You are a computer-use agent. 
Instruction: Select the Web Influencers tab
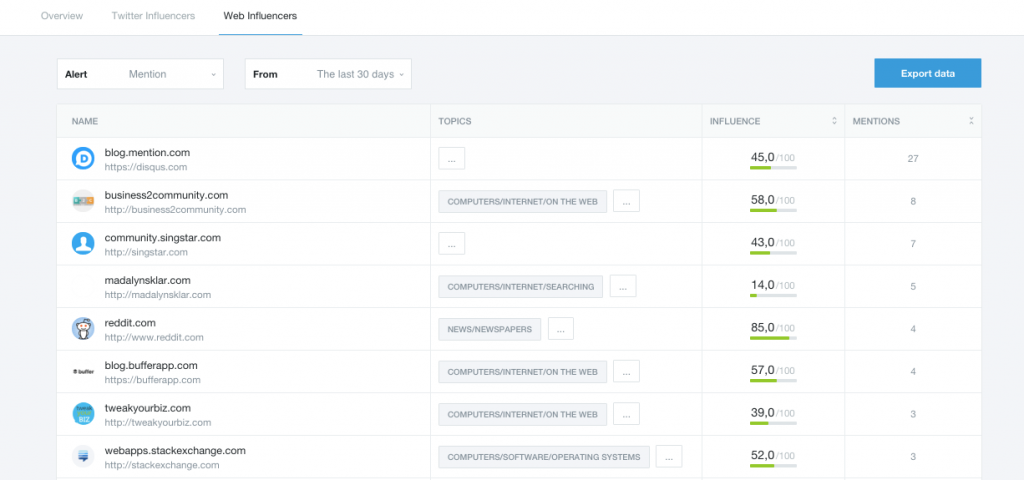click(x=261, y=16)
